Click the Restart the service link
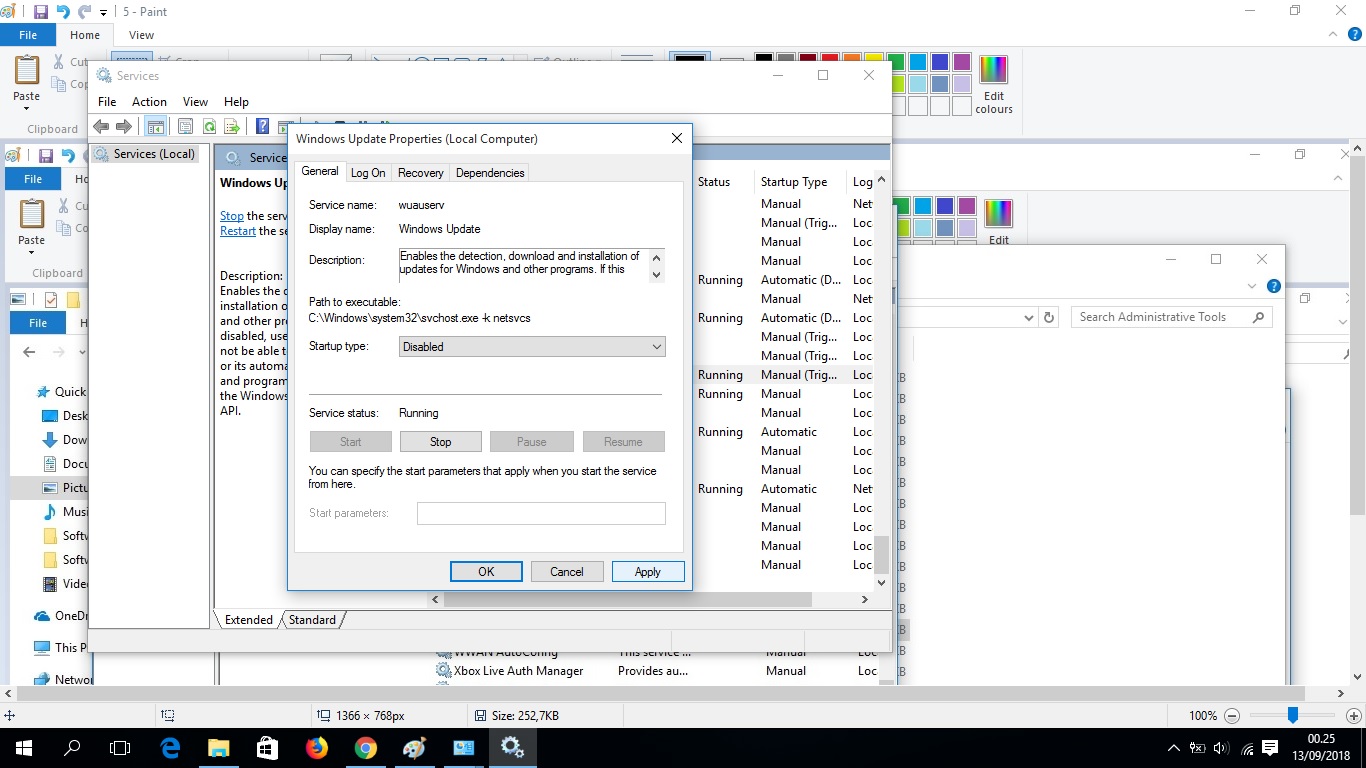1366x768 pixels. click(238, 231)
